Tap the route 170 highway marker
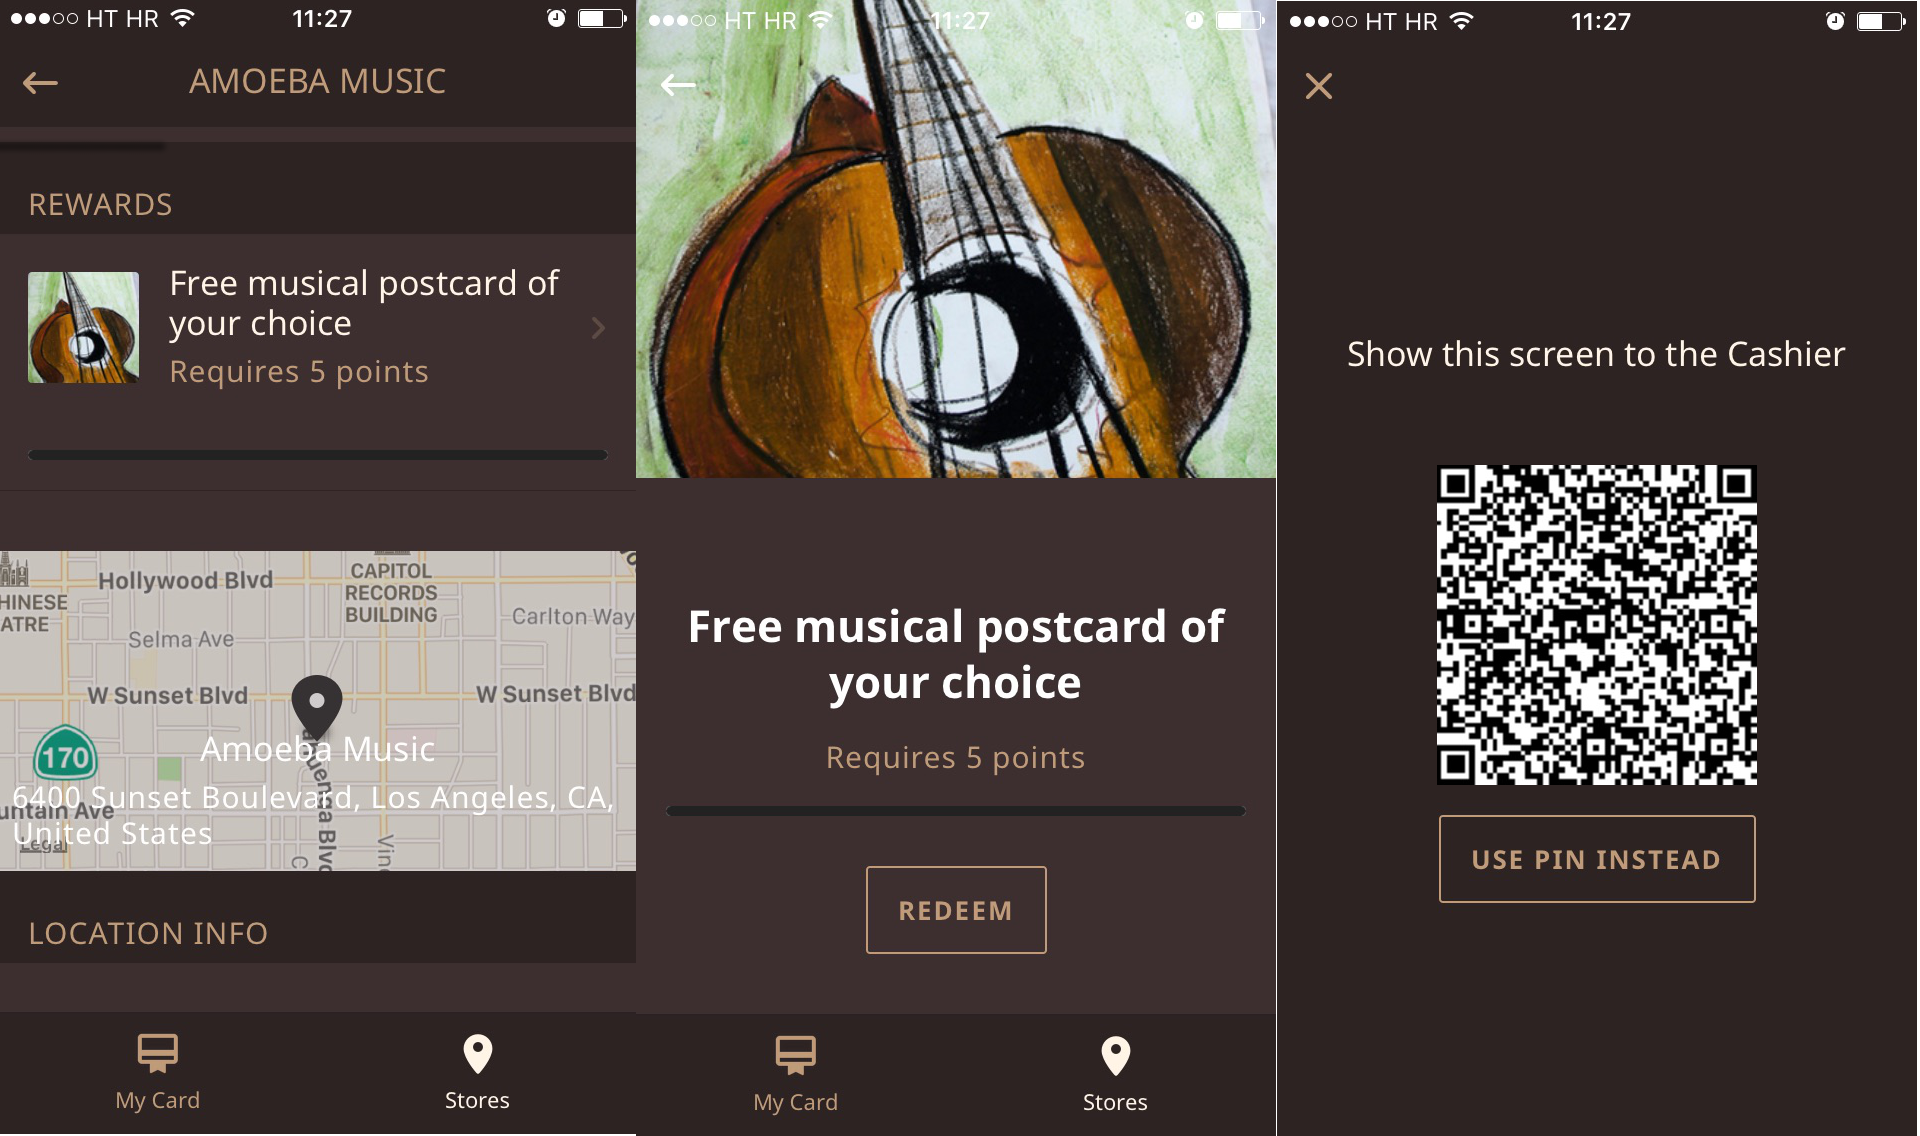Image resolution: width=1920 pixels, height=1136 pixels. pos(66,754)
